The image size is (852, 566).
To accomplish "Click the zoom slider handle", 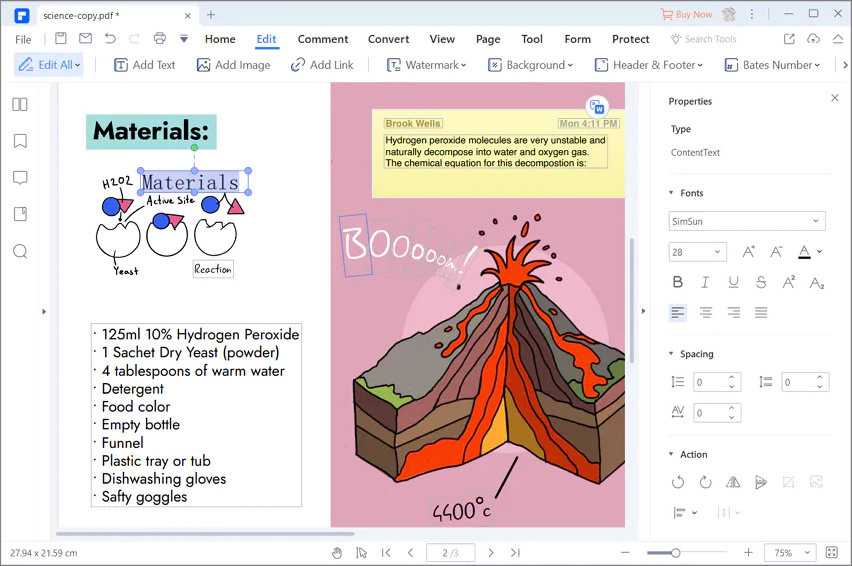I will click(x=675, y=553).
